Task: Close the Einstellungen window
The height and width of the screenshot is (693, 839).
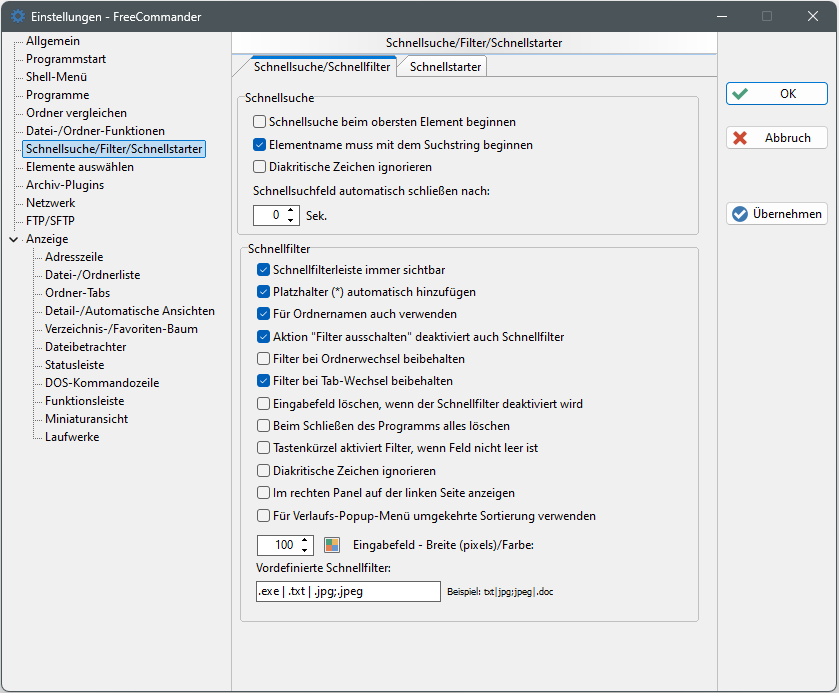Action: coord(813,16)
